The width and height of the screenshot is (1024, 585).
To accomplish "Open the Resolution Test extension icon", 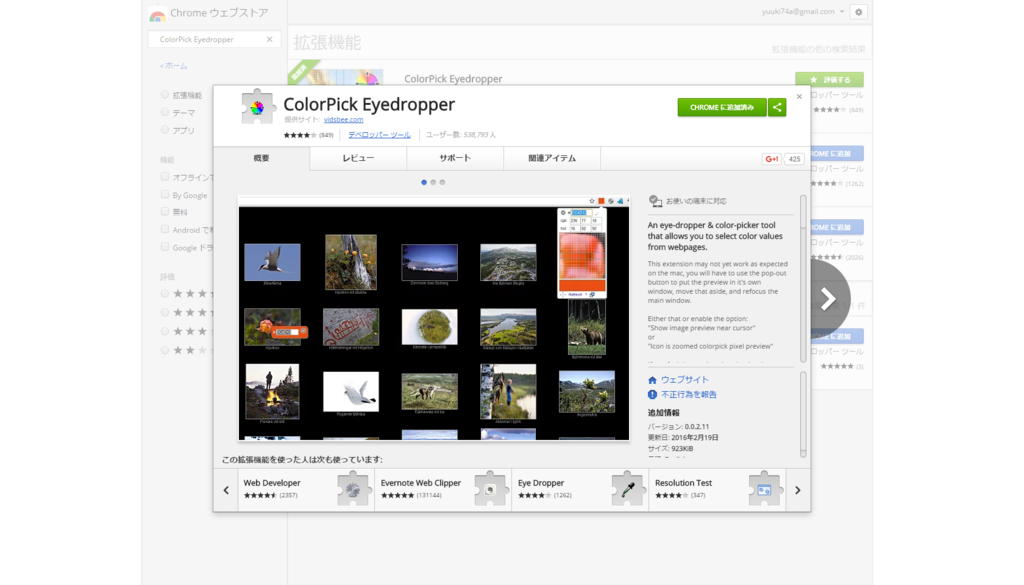I will click(x=765, y=488).
